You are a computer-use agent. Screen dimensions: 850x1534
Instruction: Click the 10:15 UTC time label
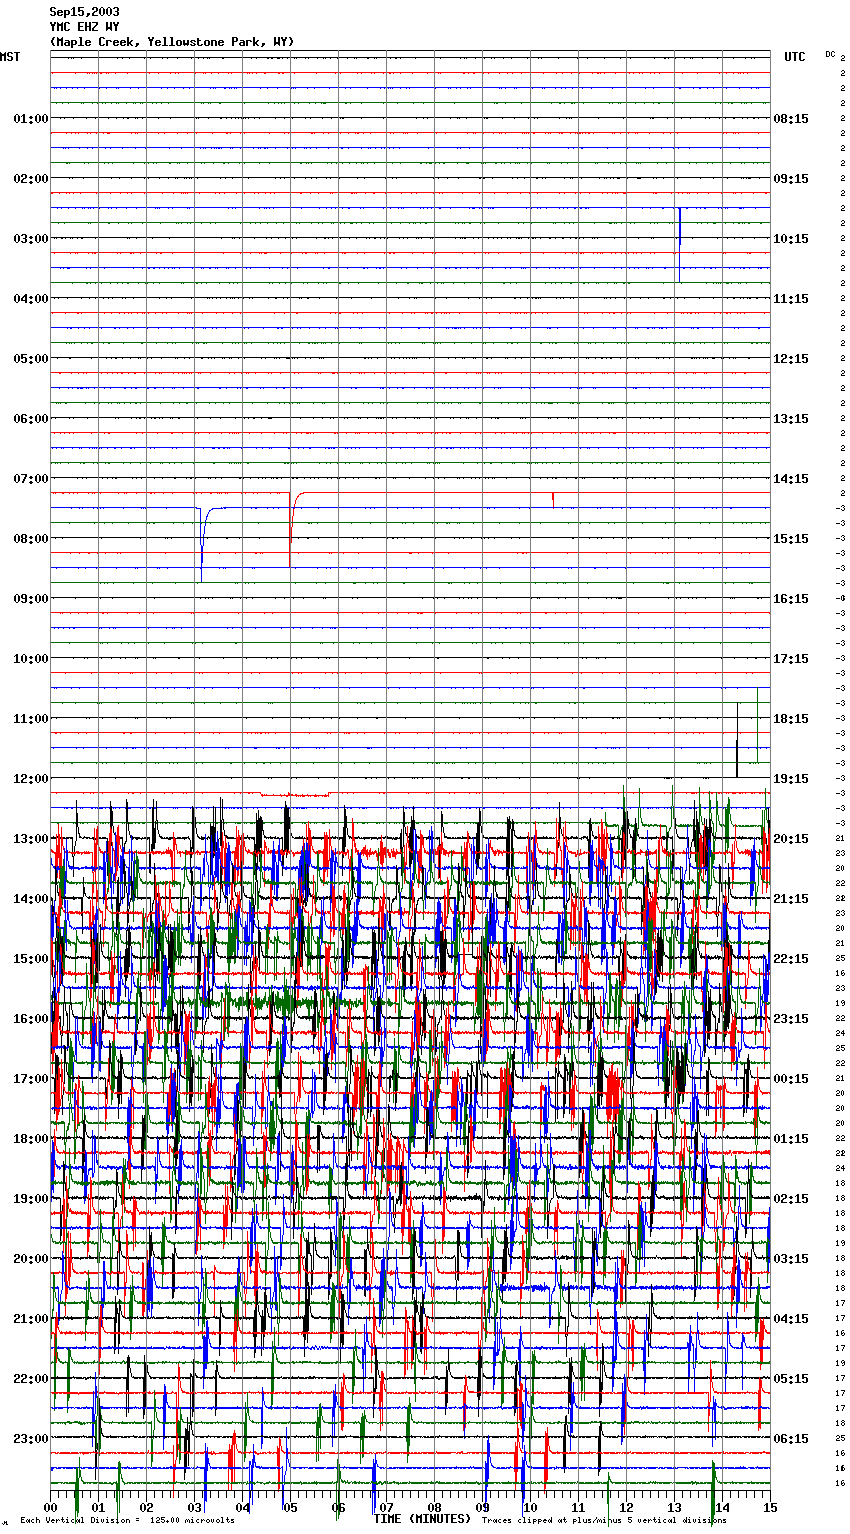(791, 239)
